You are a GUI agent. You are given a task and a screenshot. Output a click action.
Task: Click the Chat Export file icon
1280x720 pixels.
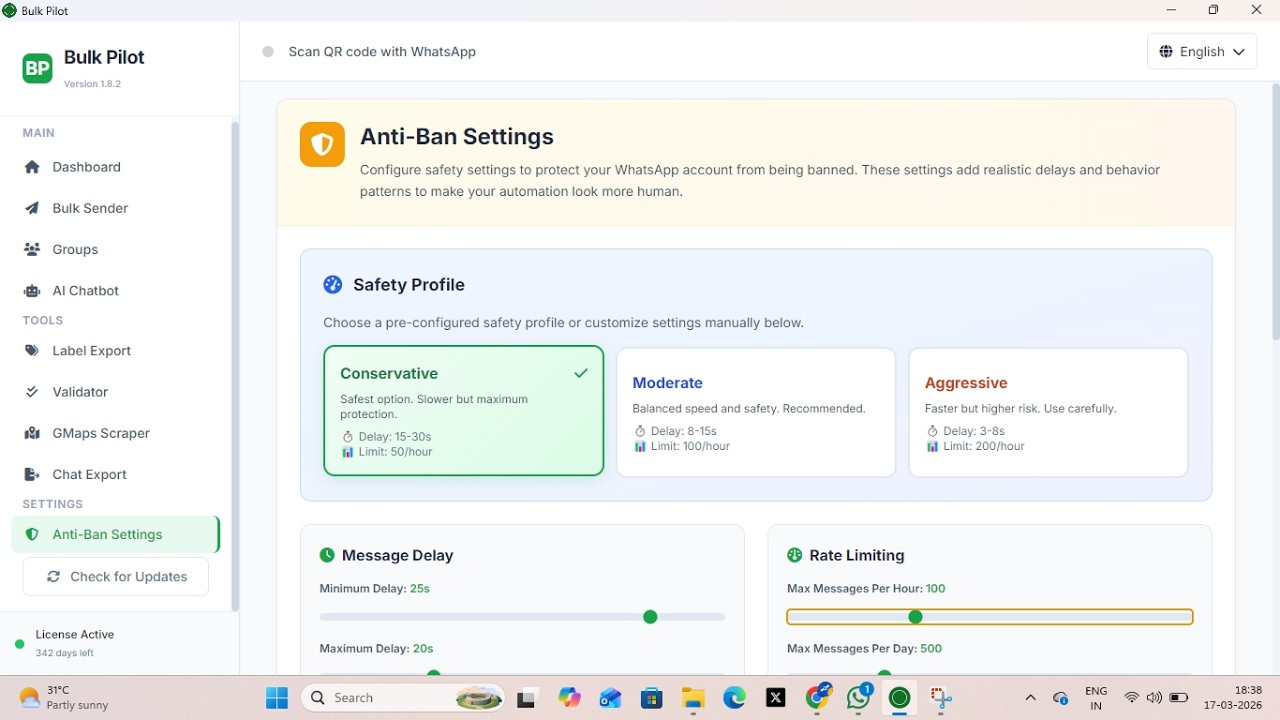[32, 474]
